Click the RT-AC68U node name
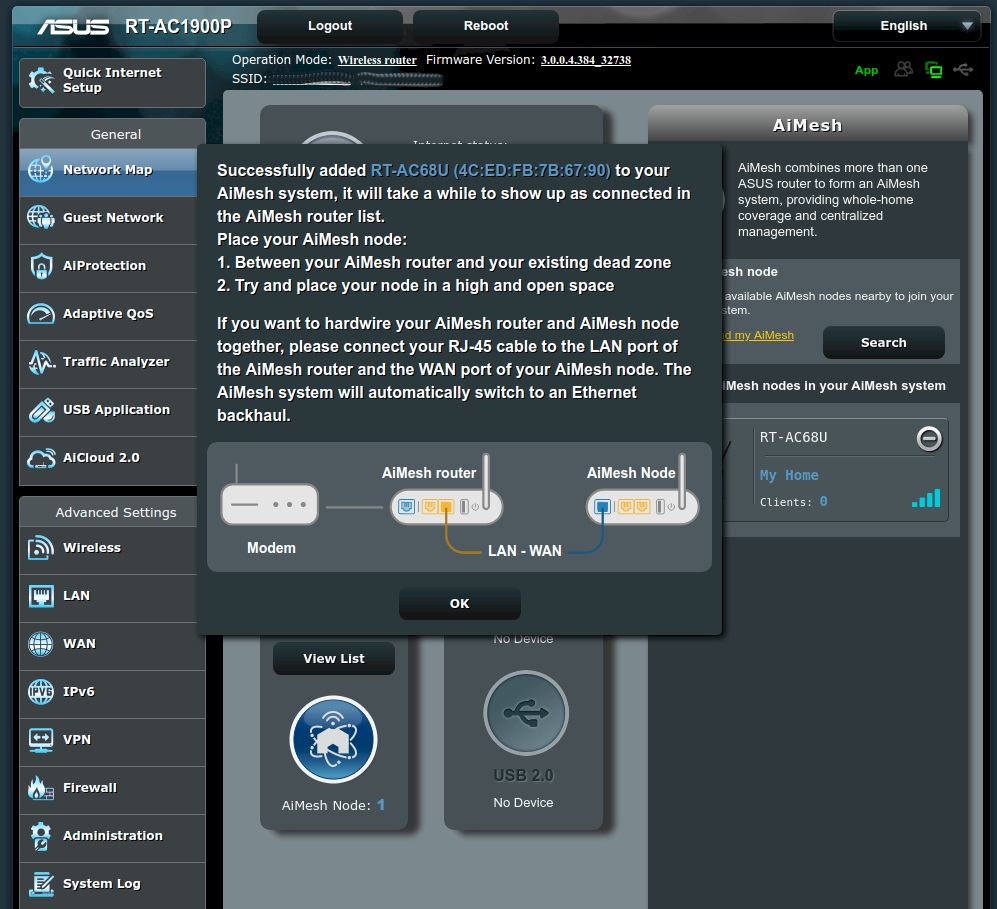This screenshot has width=997, height=909. [794, 437]
